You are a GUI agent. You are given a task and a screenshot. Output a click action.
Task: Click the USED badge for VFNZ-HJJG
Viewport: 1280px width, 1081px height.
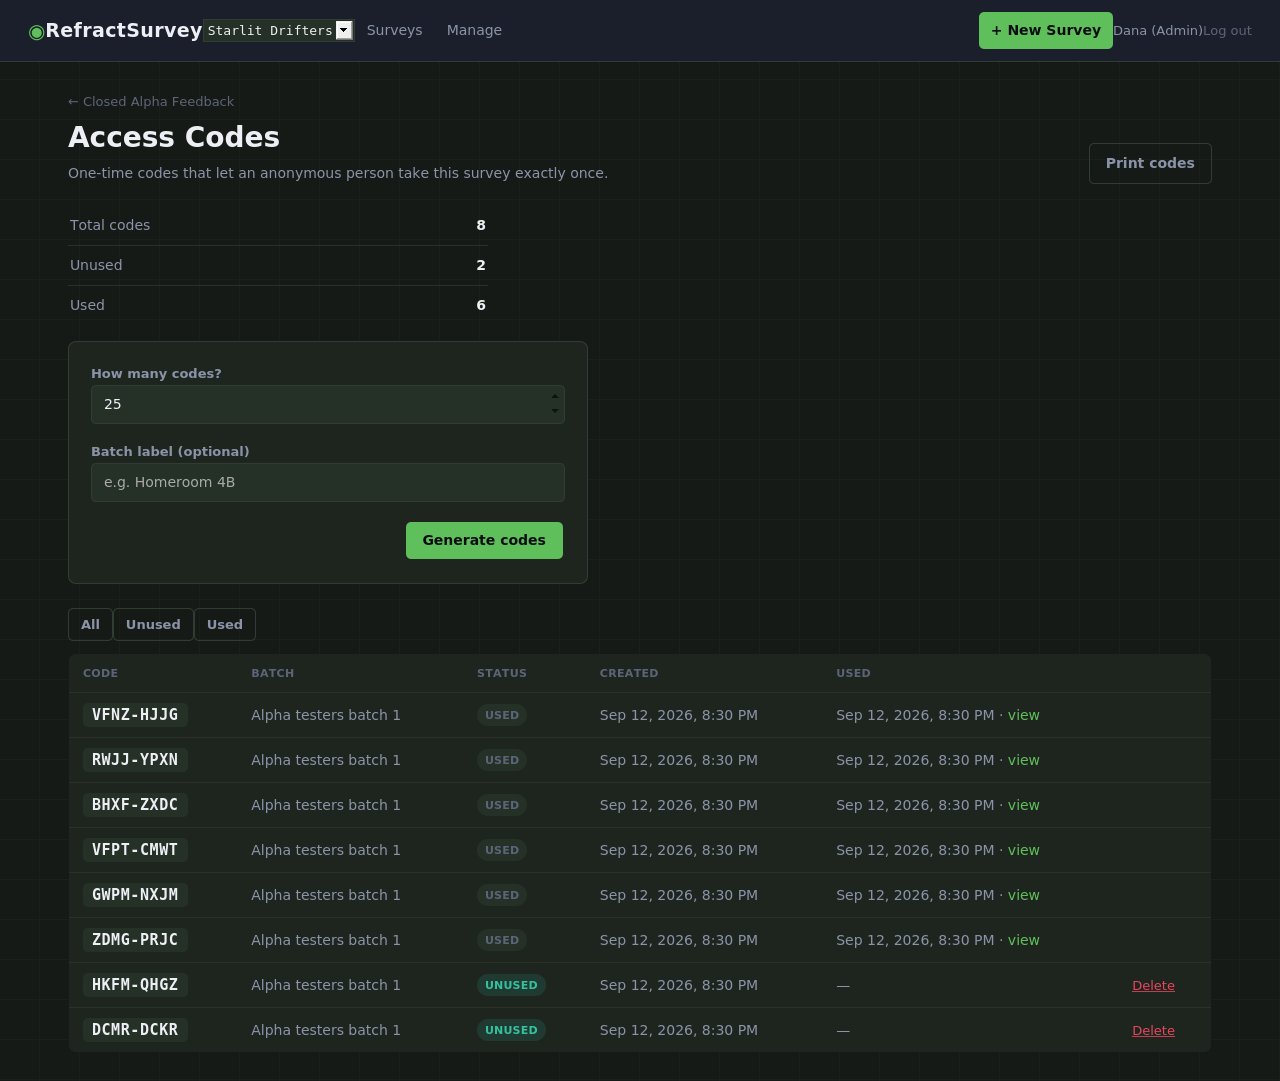[502, 715]
